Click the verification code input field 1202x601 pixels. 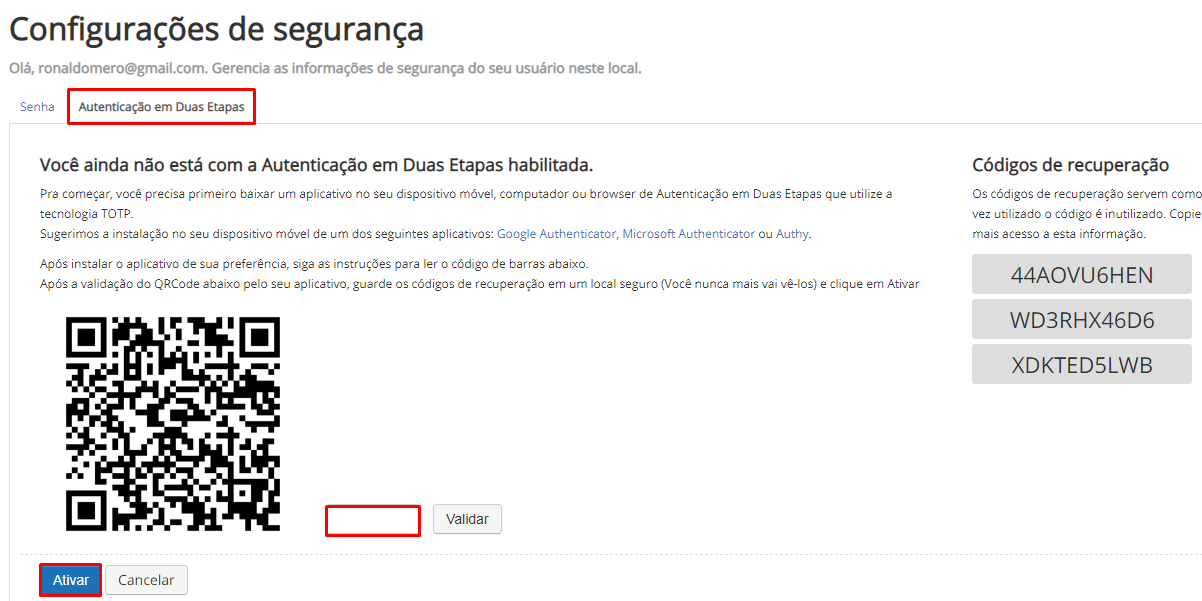[373, 520]
